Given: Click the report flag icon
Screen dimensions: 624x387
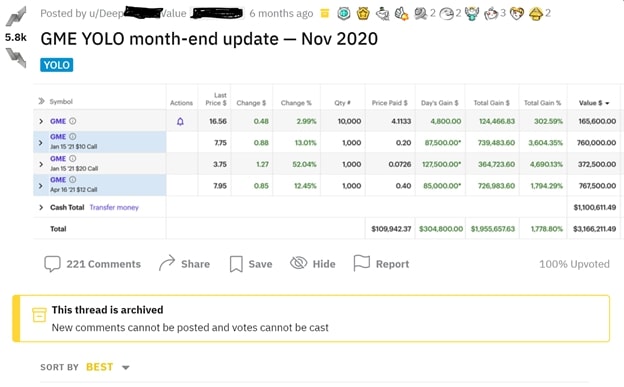Looking at the screenshot, I should pos(362,263).
